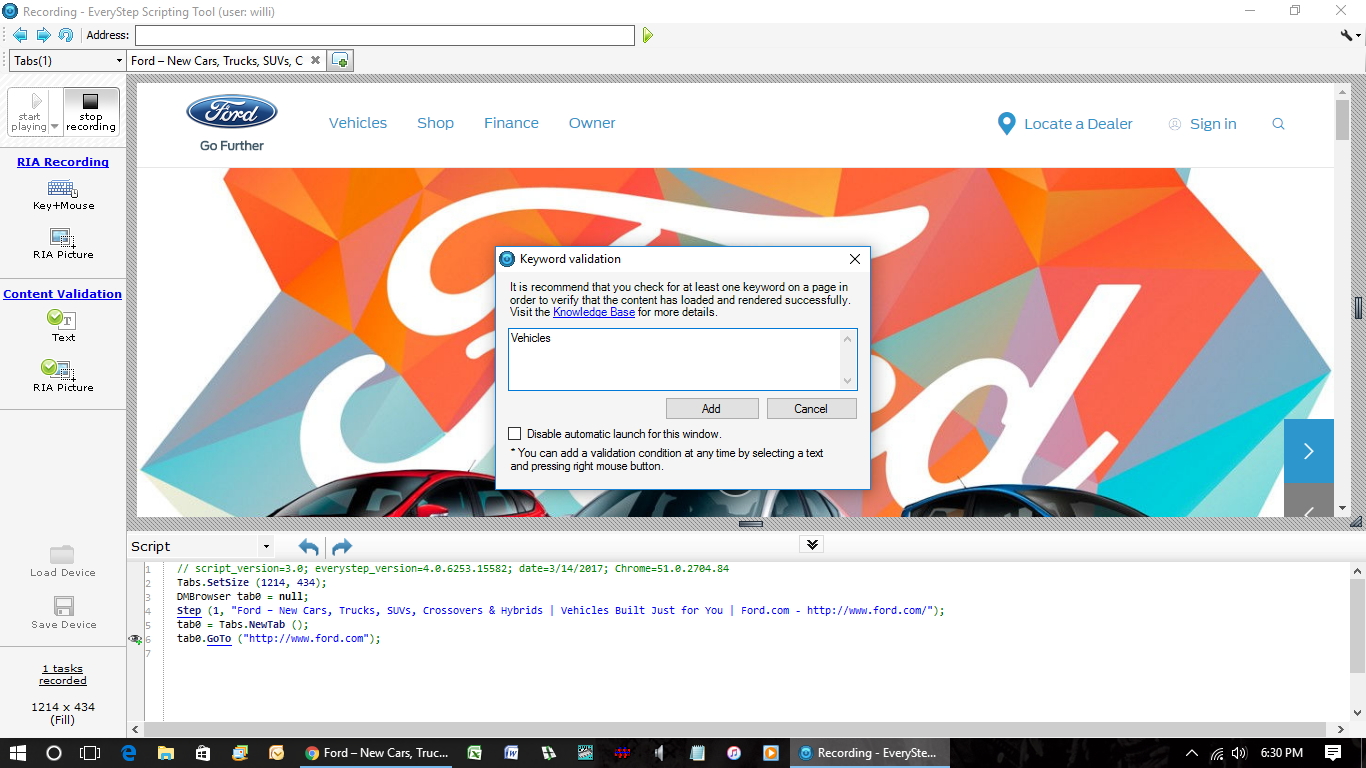This screenshot has height=768, width=1366.
Task: Choose RIA Picture under Content Validation
Action: 63,376
